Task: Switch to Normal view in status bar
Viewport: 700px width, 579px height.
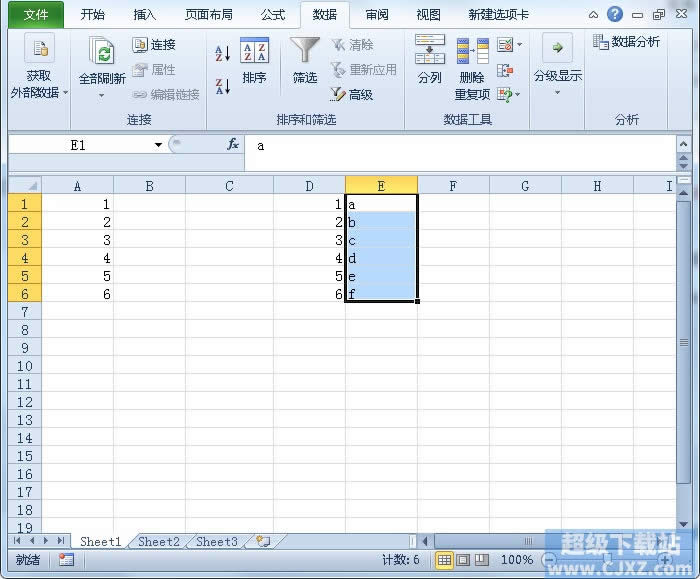Action: 445,560
